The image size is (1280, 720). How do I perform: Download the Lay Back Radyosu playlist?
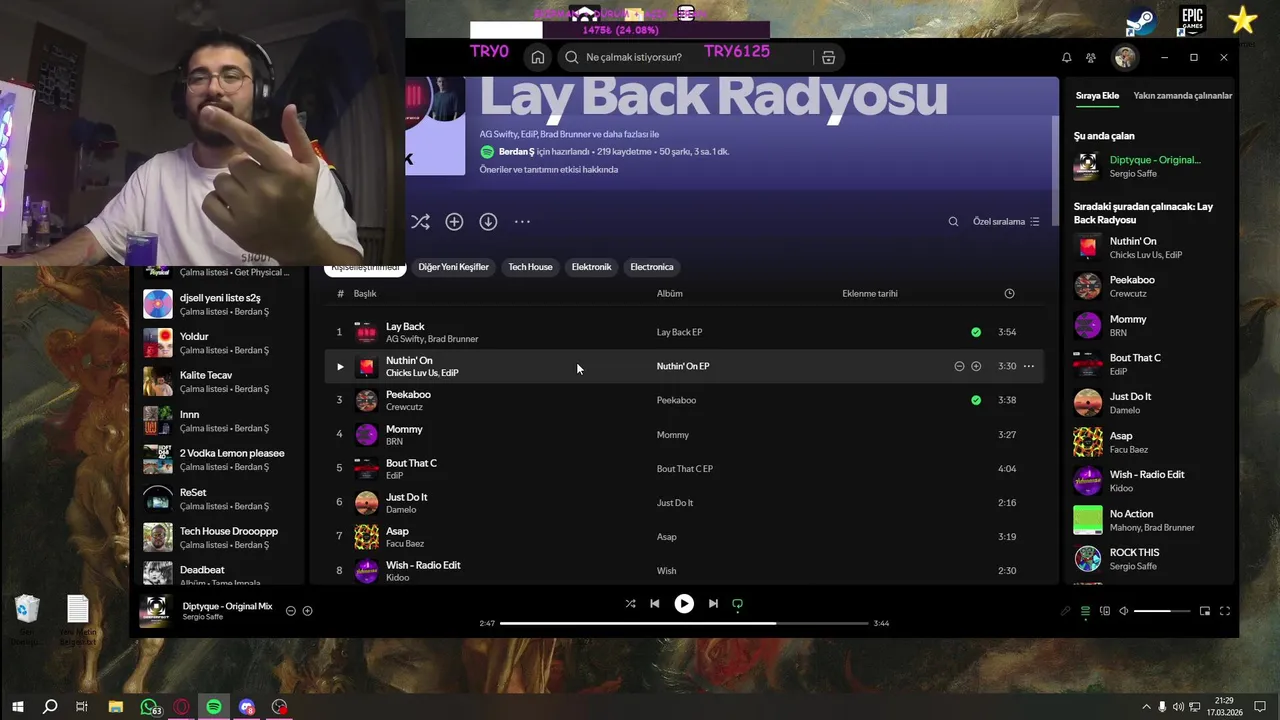pos(488,222)
